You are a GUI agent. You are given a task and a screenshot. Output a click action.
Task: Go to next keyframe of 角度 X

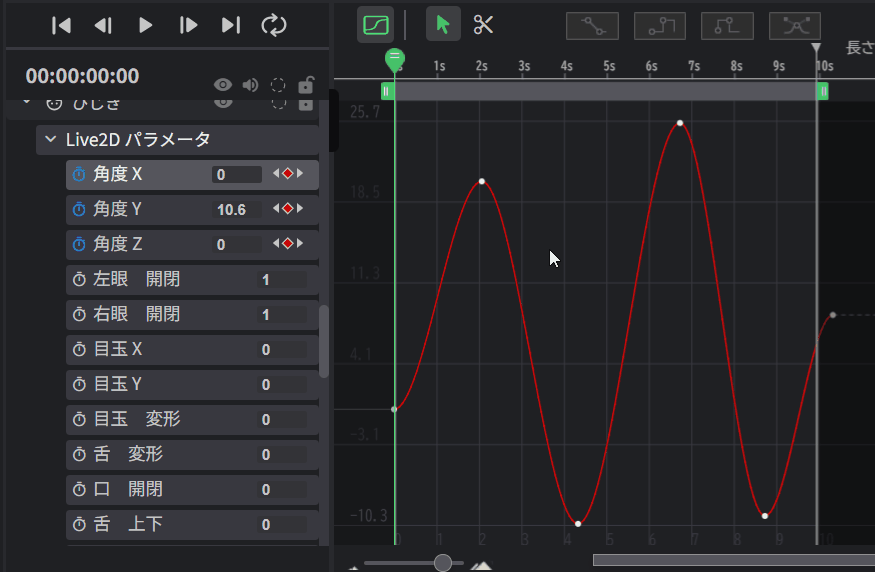(300, 174)
